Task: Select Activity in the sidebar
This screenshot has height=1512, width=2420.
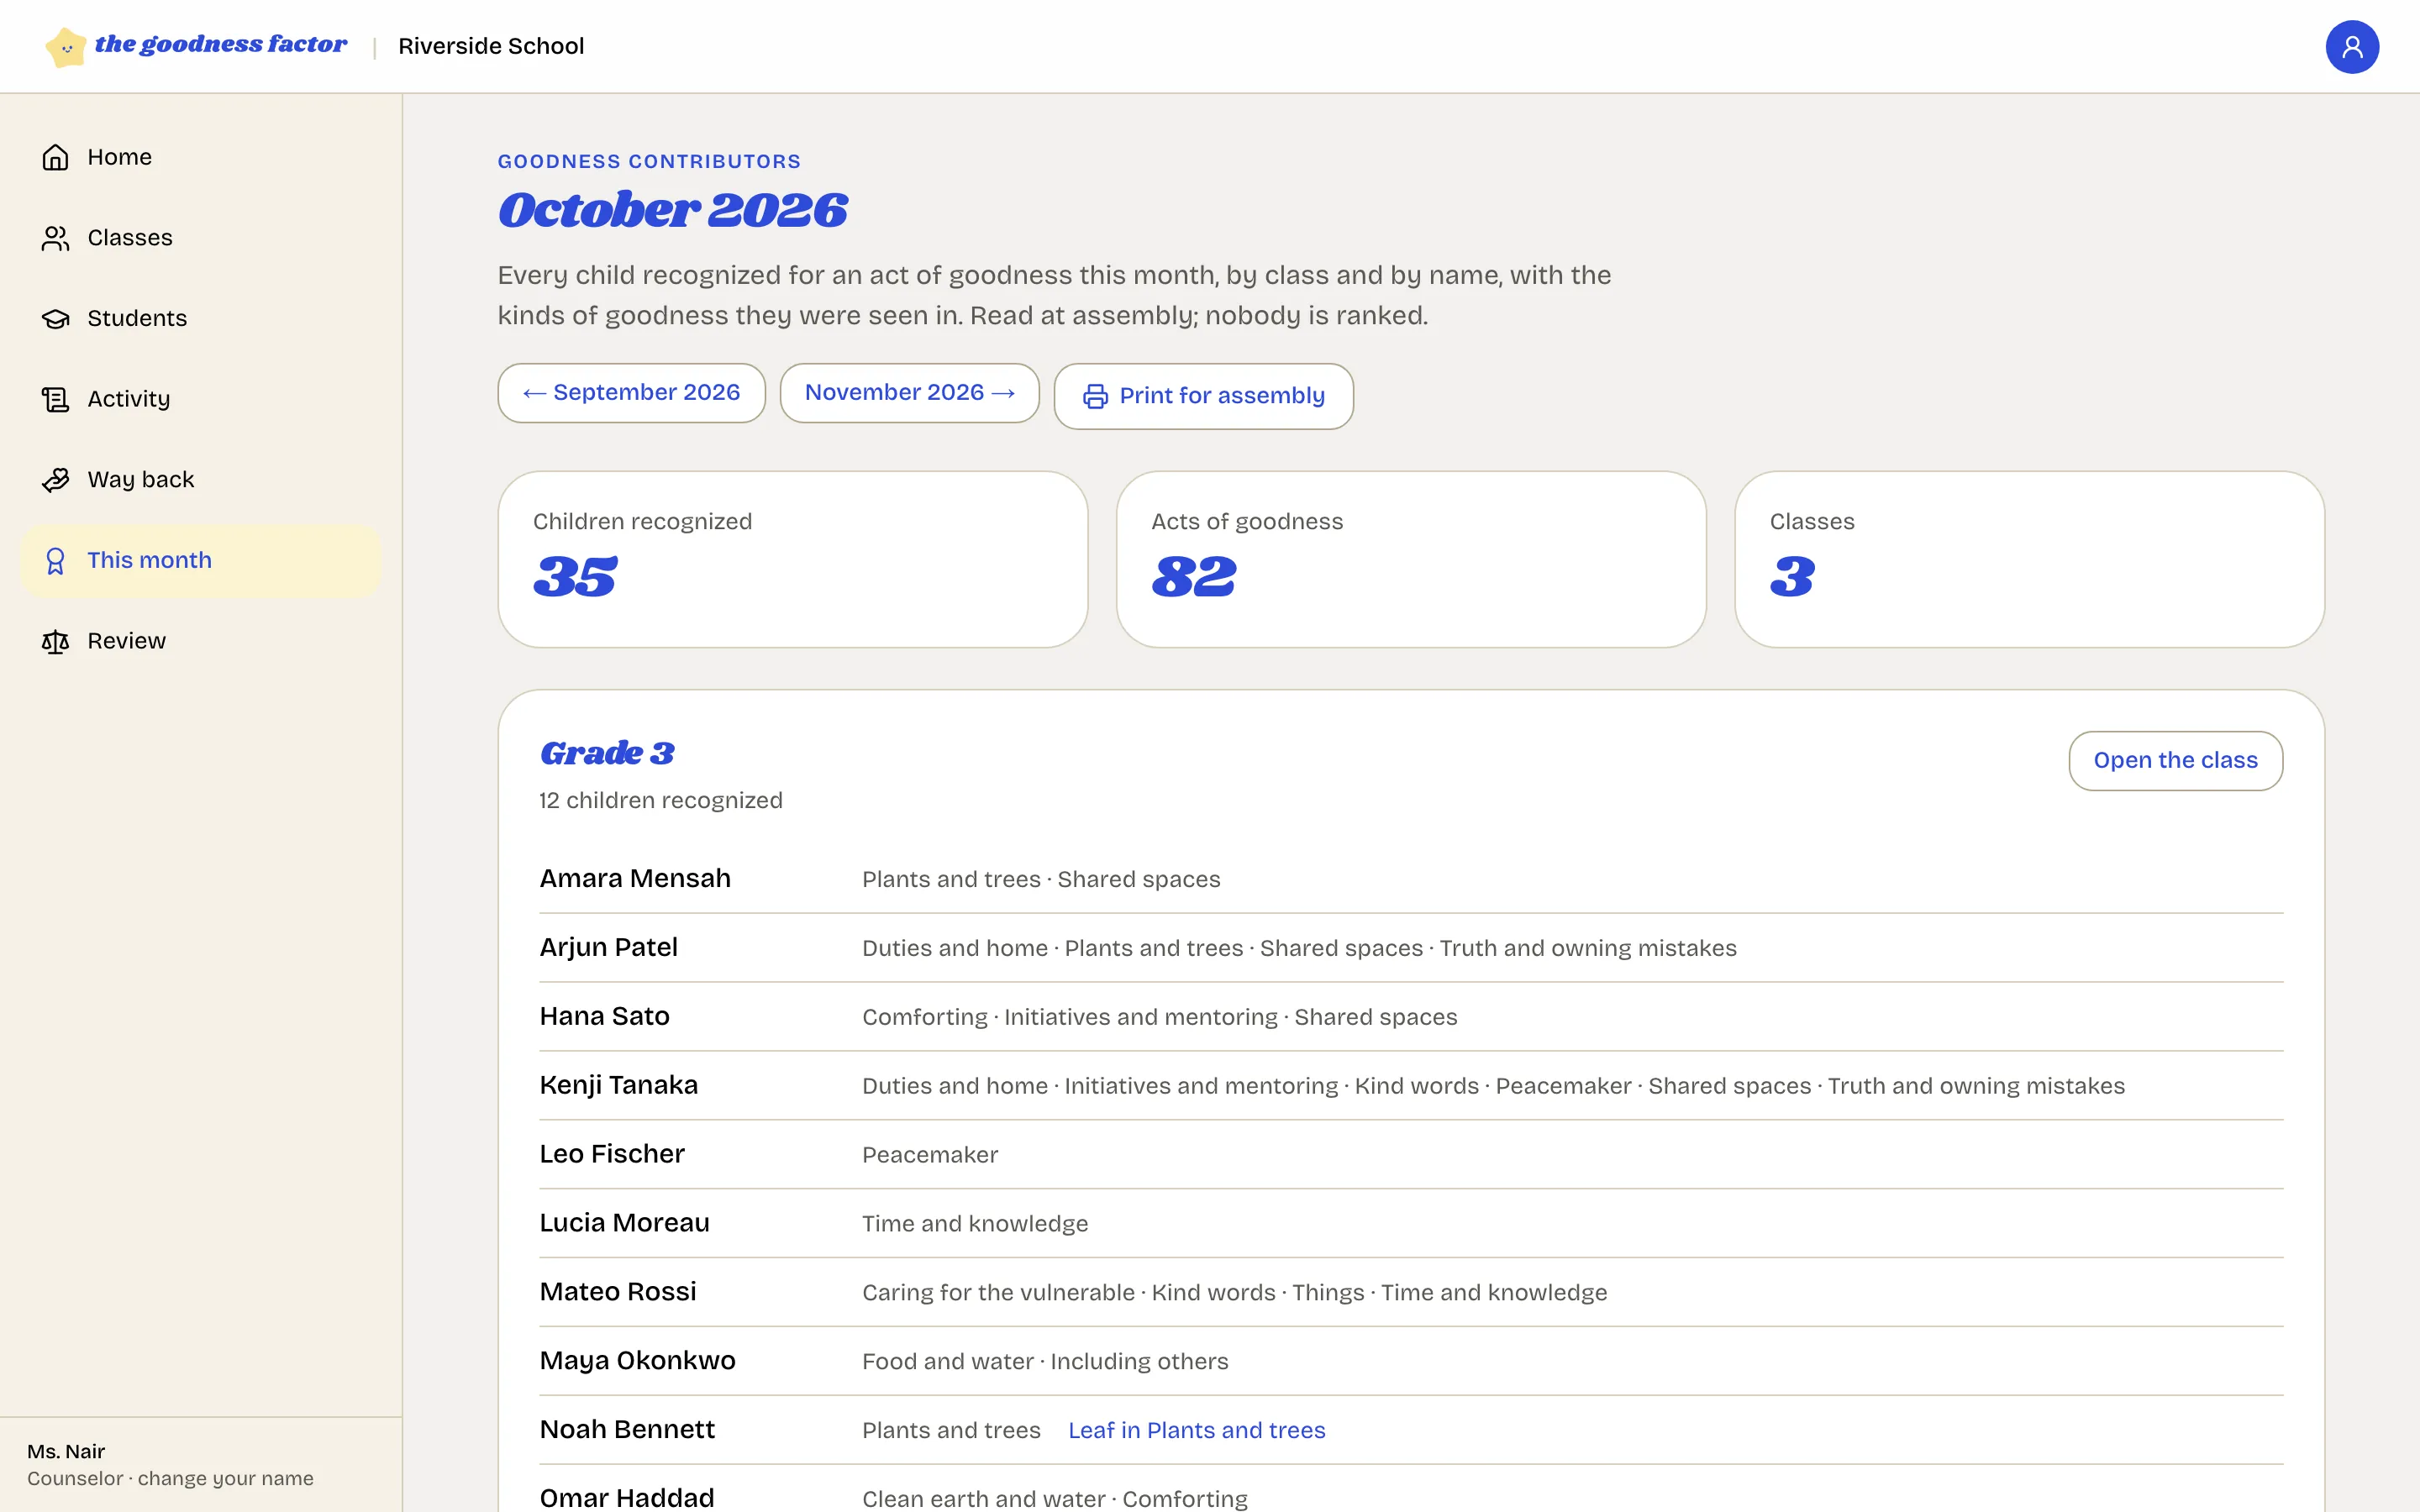Action: pyautogui.click(x=201, y=399)
